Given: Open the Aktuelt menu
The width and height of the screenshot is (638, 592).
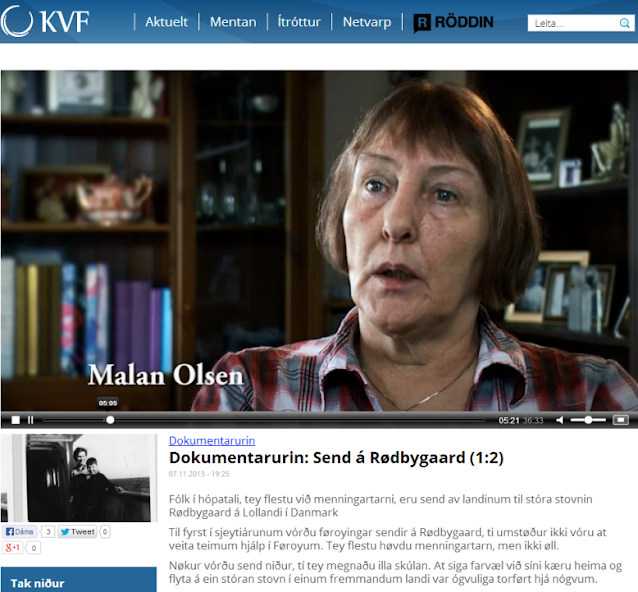Looking at the screenshot, I should coord(166,22).
